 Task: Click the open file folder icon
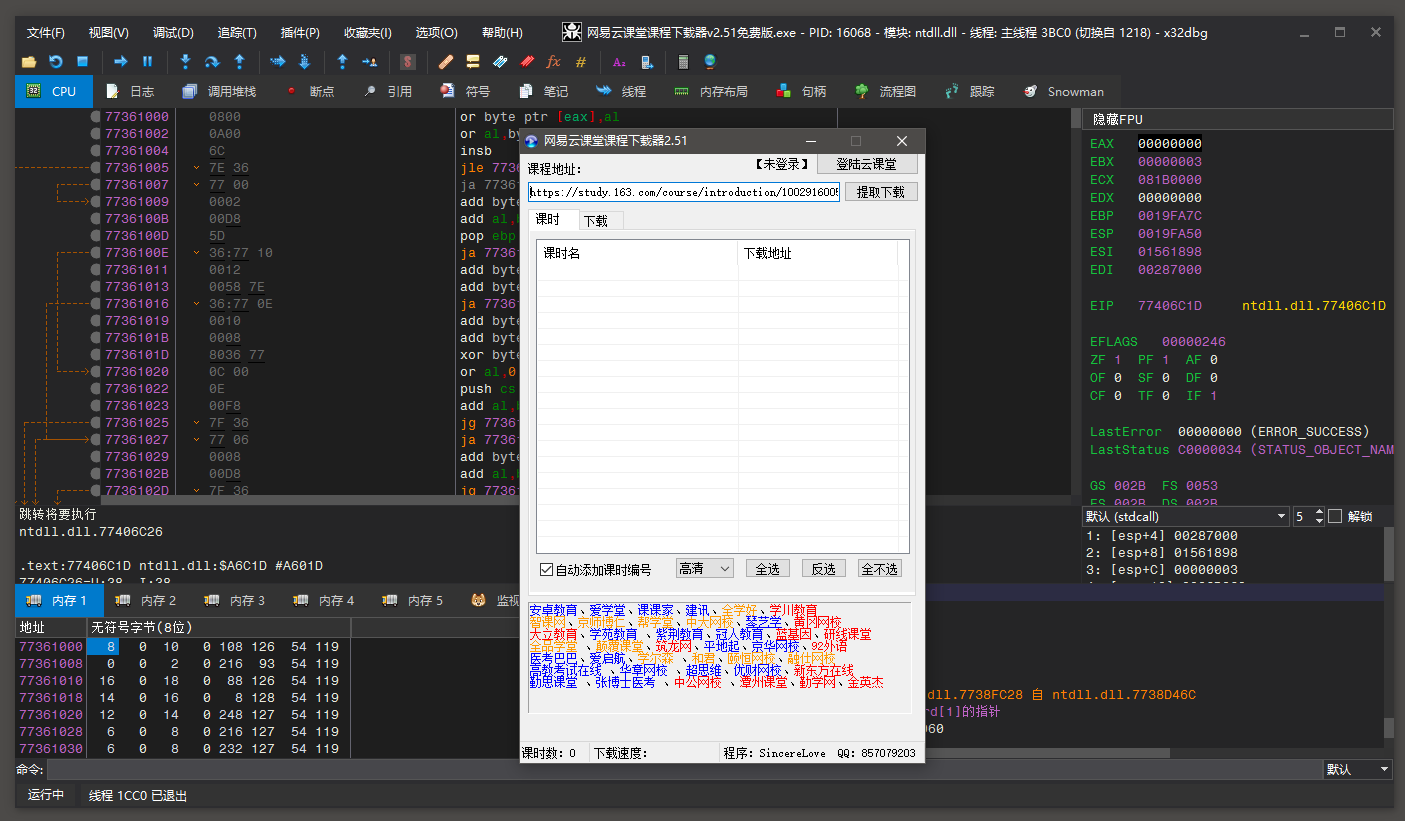point(29,62)
